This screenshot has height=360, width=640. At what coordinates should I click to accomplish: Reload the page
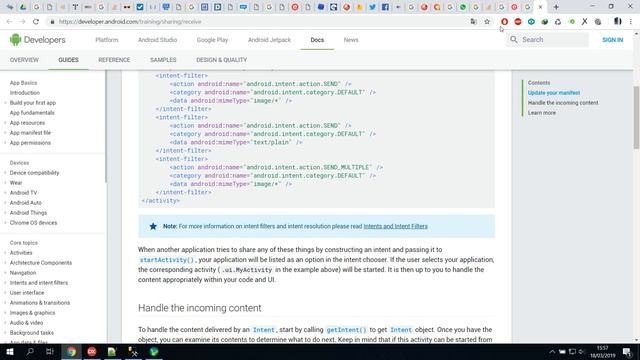tap(36, 22)
